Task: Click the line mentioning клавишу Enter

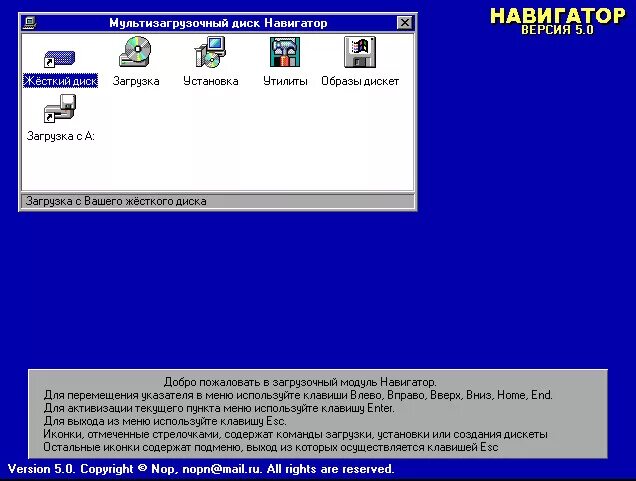Action: 219,408
